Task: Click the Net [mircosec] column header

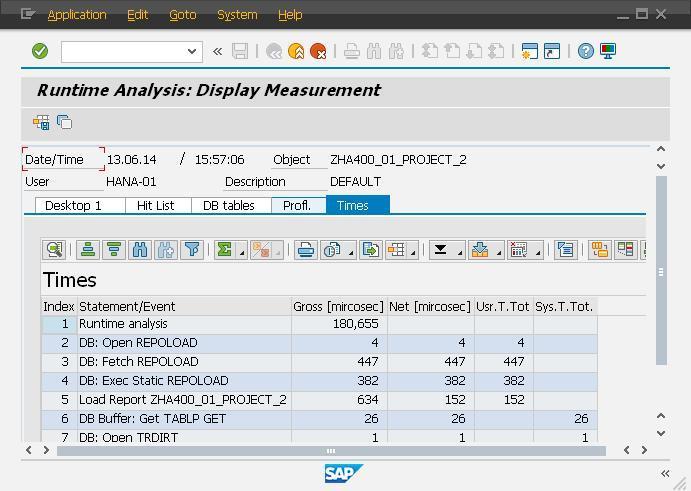Action: pos(430,306)
